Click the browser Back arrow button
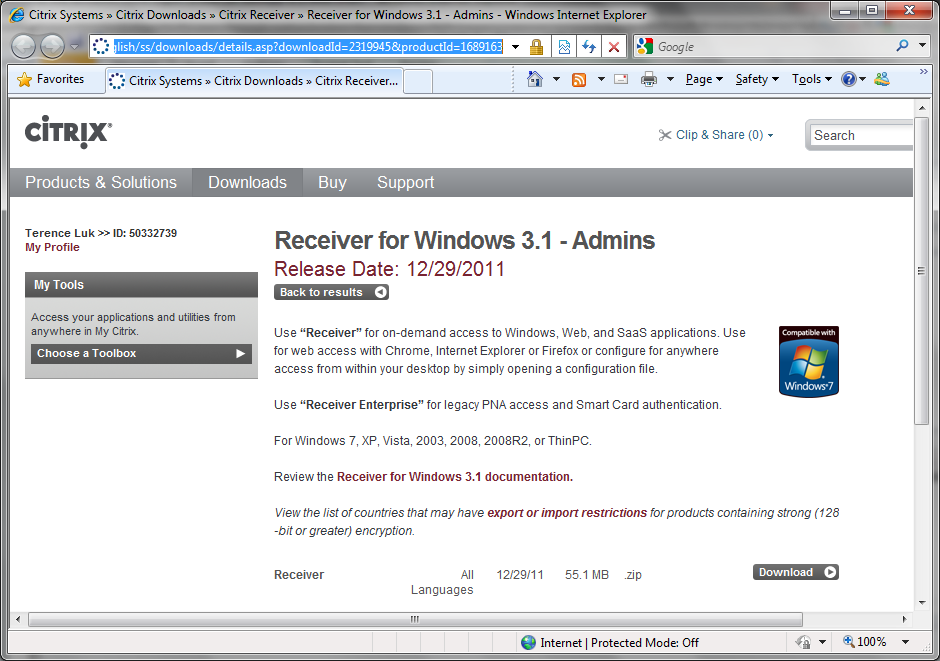This screenshot has width=940, height=661. click(x=23, y=47)
